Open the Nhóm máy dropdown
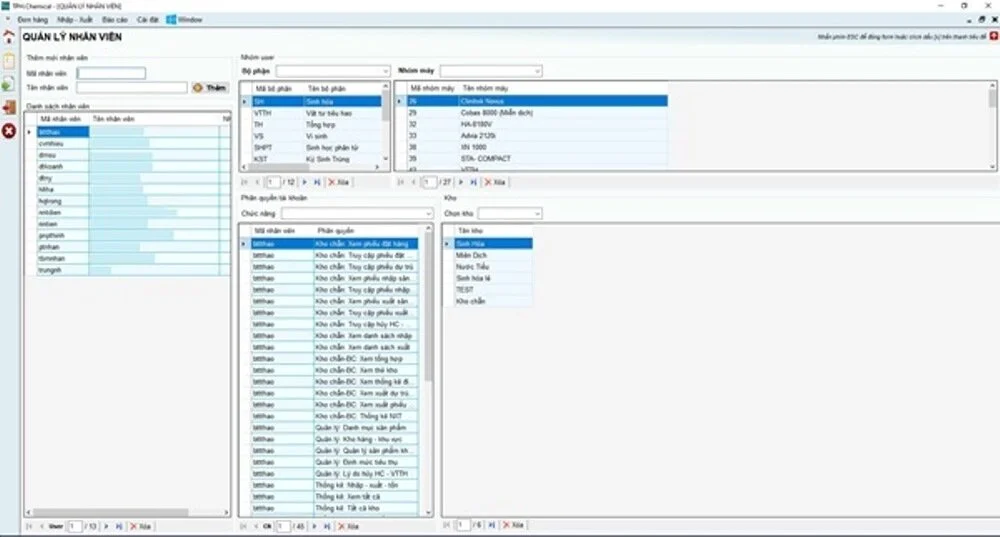Image resolution: width=1000 pixels, height=537 pixels. click(538, 71)
